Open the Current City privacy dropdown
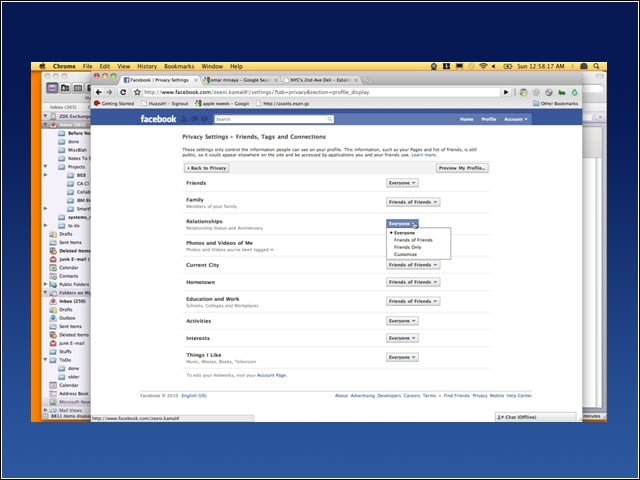This screenshot has width=640, height=480. (x=413, y=265)
